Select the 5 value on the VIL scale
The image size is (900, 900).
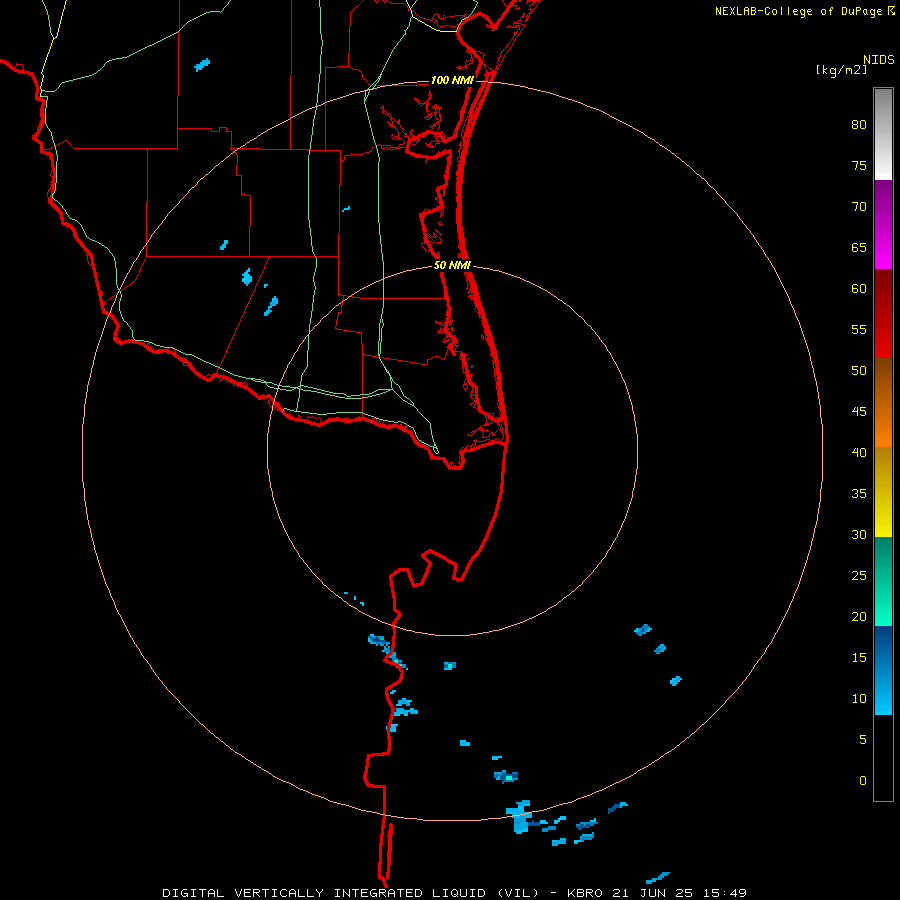pos(863,739)
